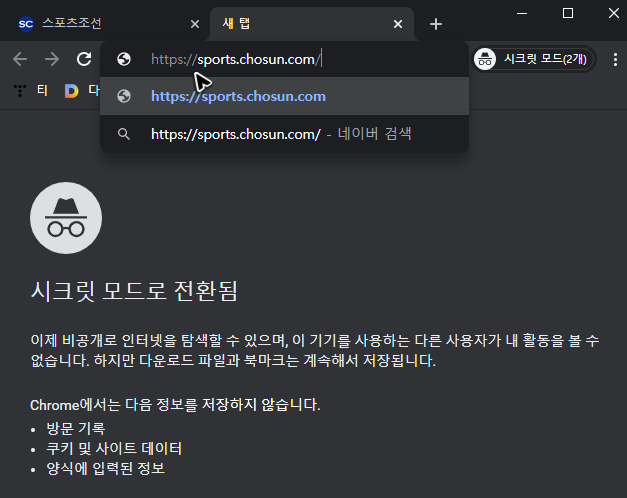Go back to previous page
The width and height of the screenshot is (627, 498).
coord(20,59)
